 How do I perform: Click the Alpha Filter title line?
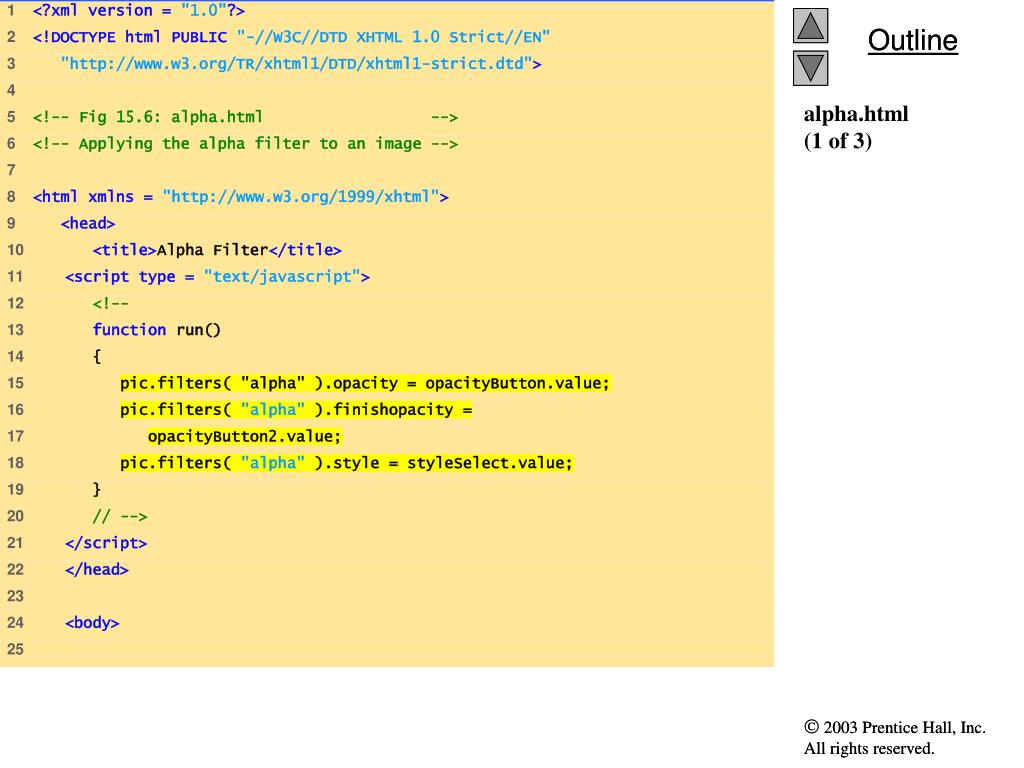click(x=217, y=250)
